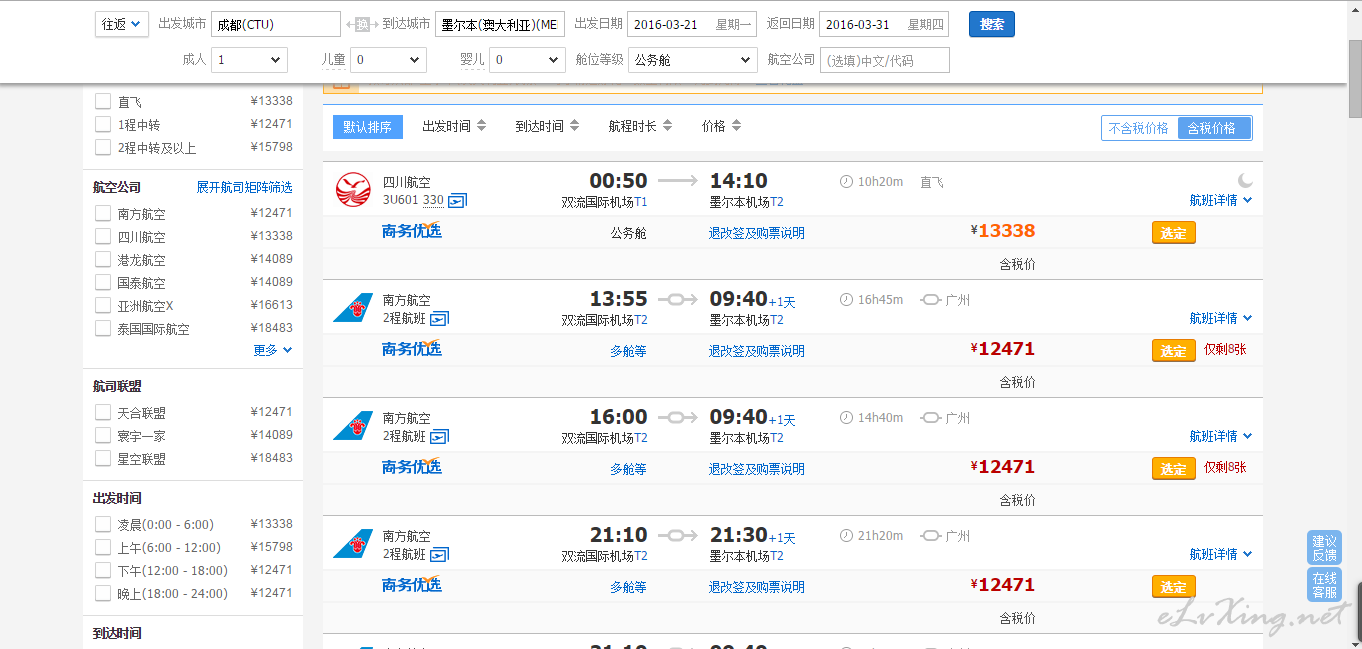1362x649 pixels.
Task: Click the sort arrows next to 出发时间
Action: [x=481, y=126]
